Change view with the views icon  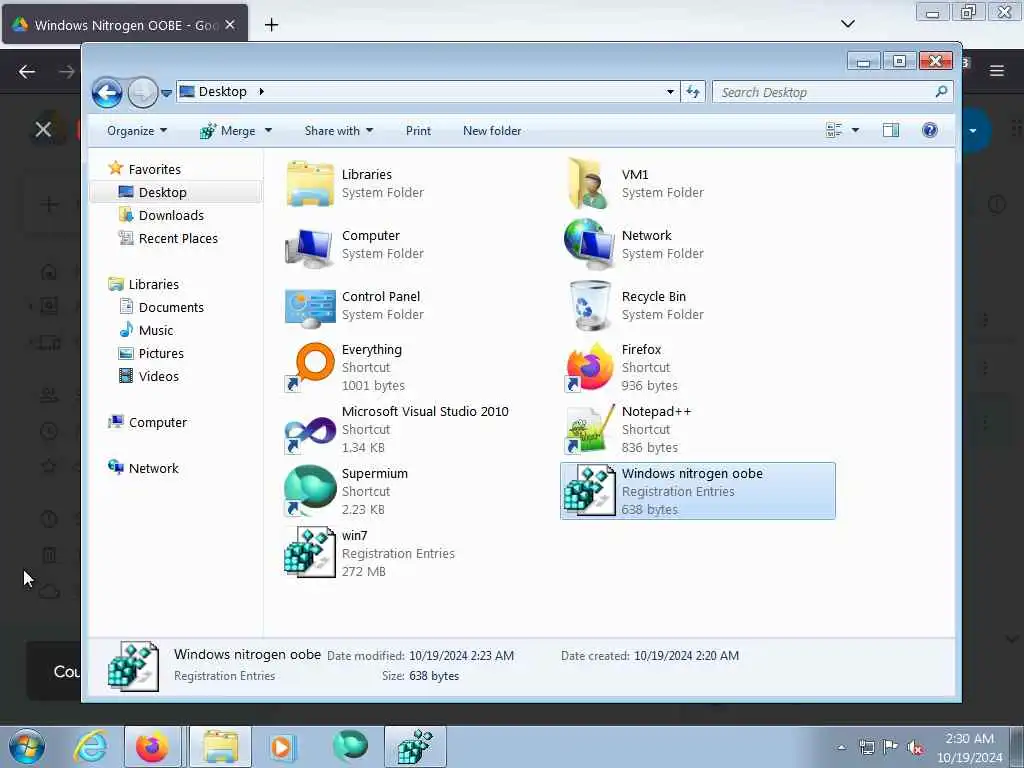click(834, 131)
